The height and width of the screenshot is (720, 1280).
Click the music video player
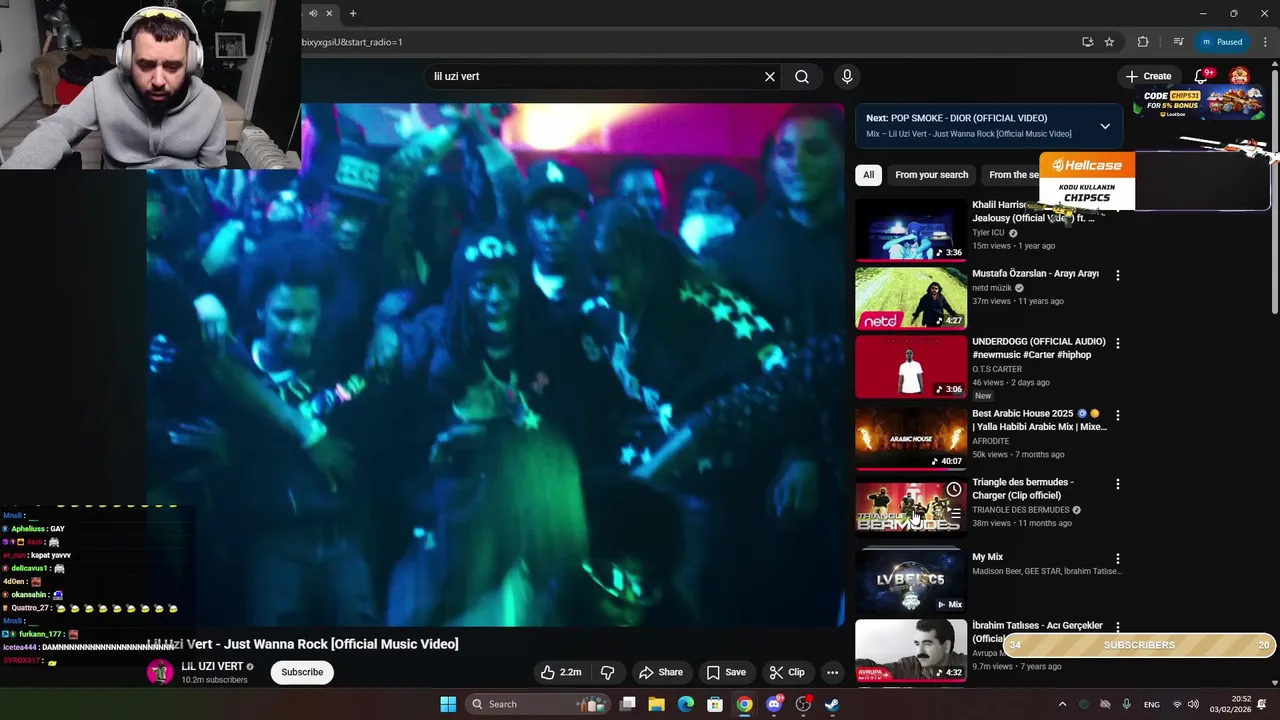[x=495, y=365]
